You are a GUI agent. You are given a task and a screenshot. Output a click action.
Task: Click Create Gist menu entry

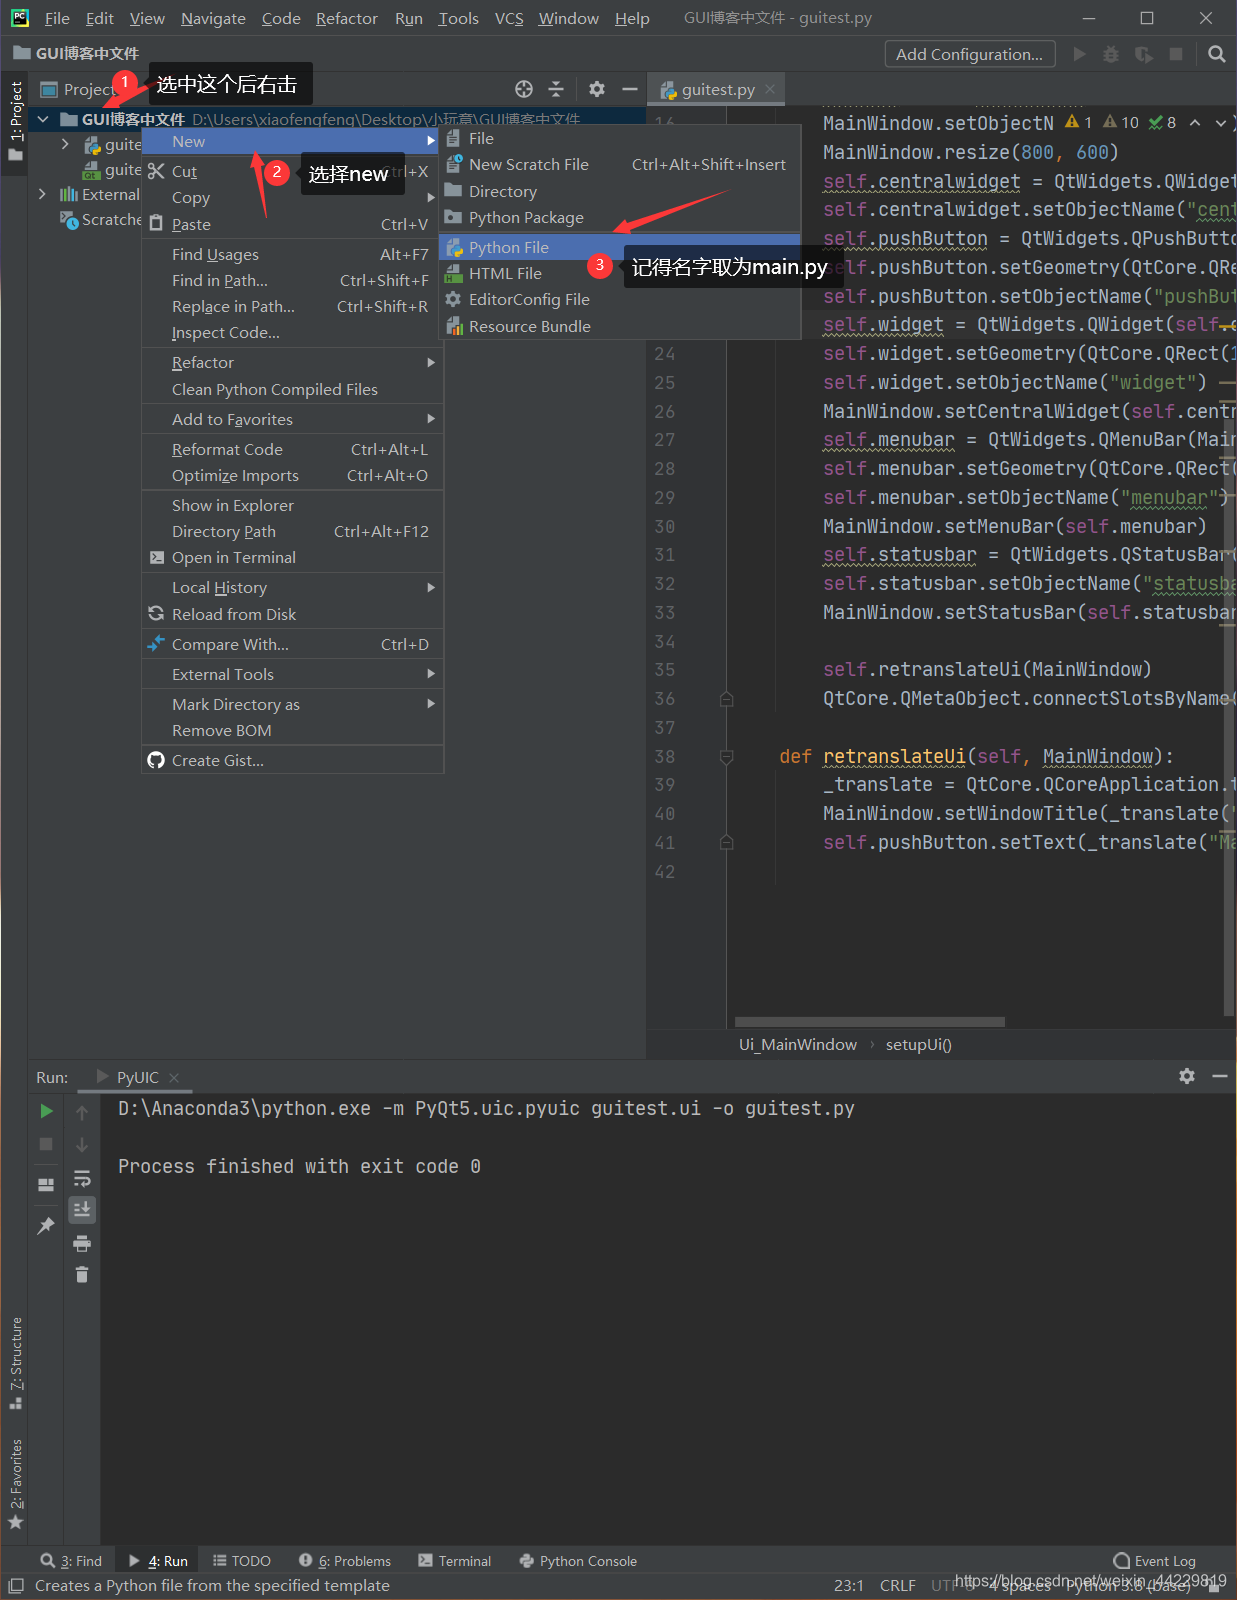coord(292,761)
